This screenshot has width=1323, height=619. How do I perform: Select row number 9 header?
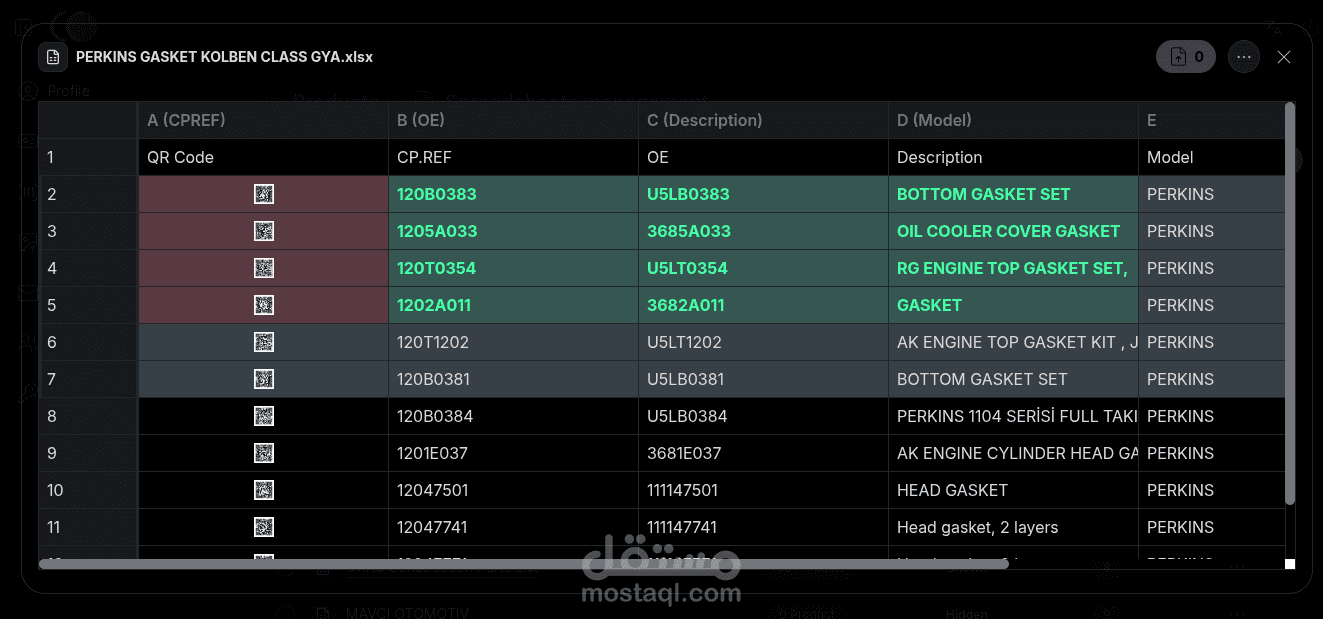tap(88, 453)
